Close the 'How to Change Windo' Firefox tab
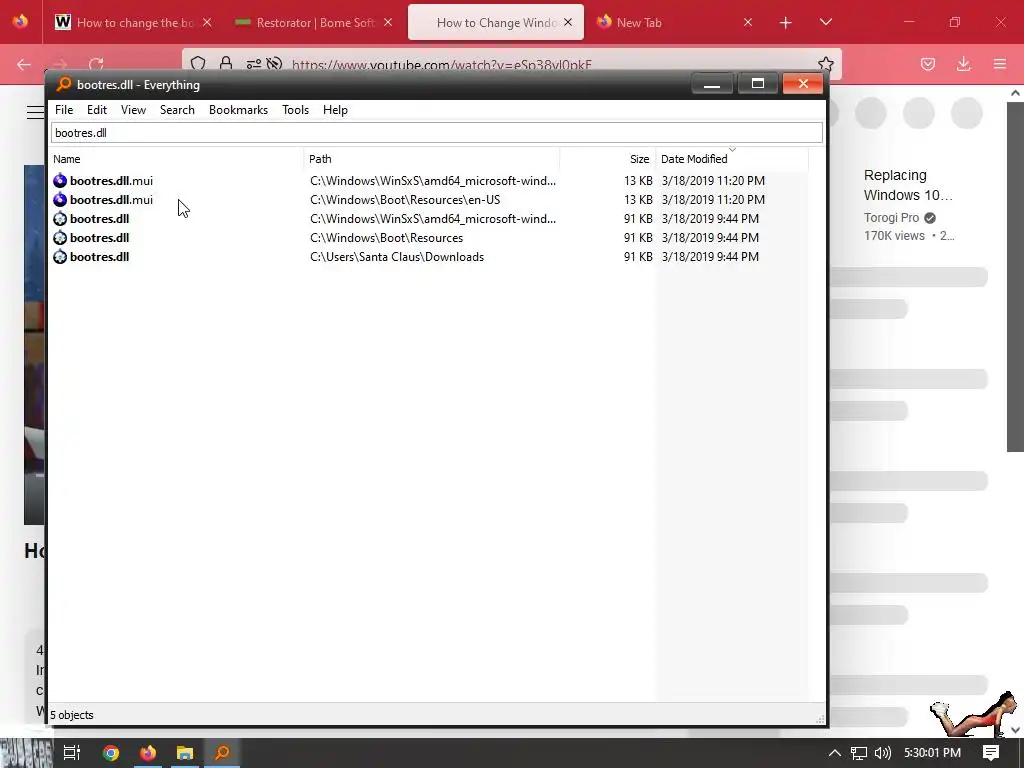The width and height of the screenshot is (1024, 768). point(568,22)
